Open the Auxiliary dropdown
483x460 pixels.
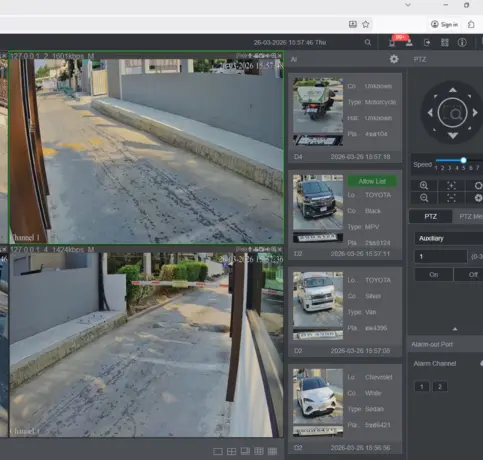point(449,238)
